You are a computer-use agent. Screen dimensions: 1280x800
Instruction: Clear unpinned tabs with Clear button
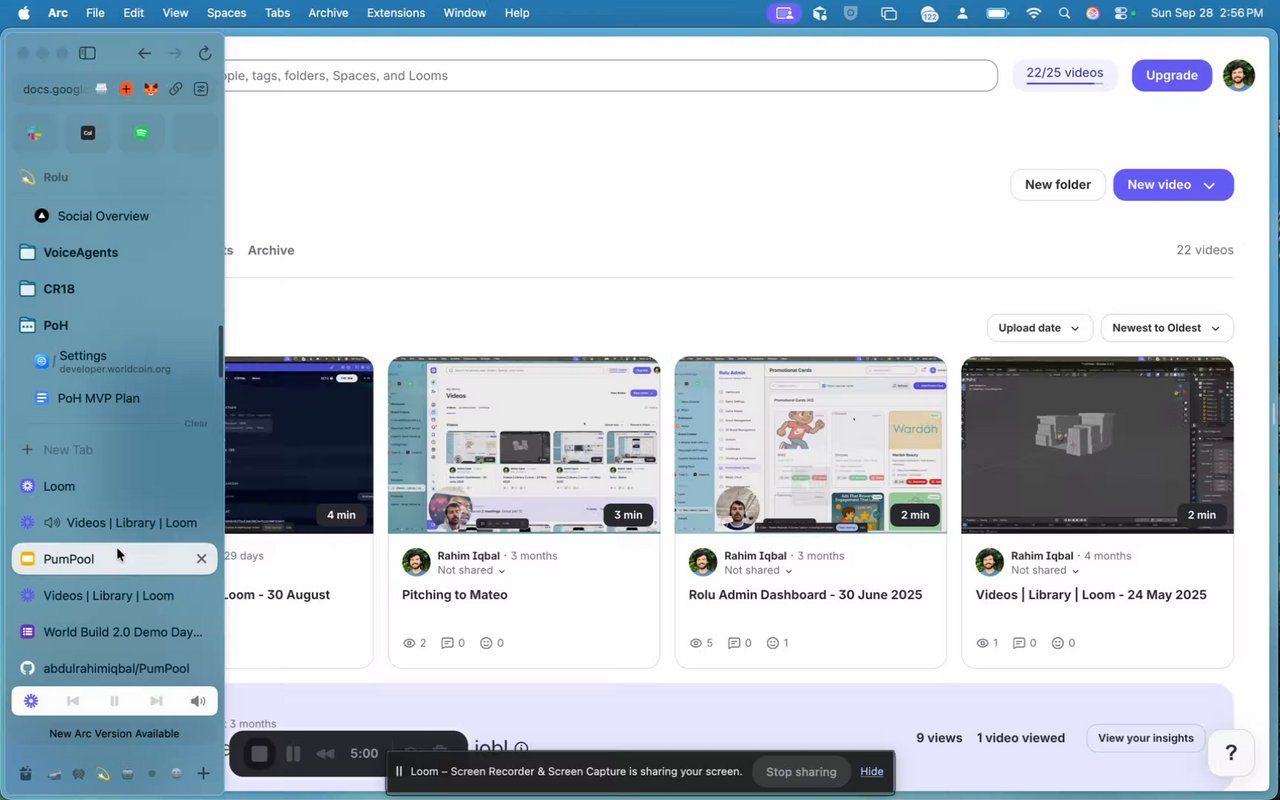coord(196,423)
